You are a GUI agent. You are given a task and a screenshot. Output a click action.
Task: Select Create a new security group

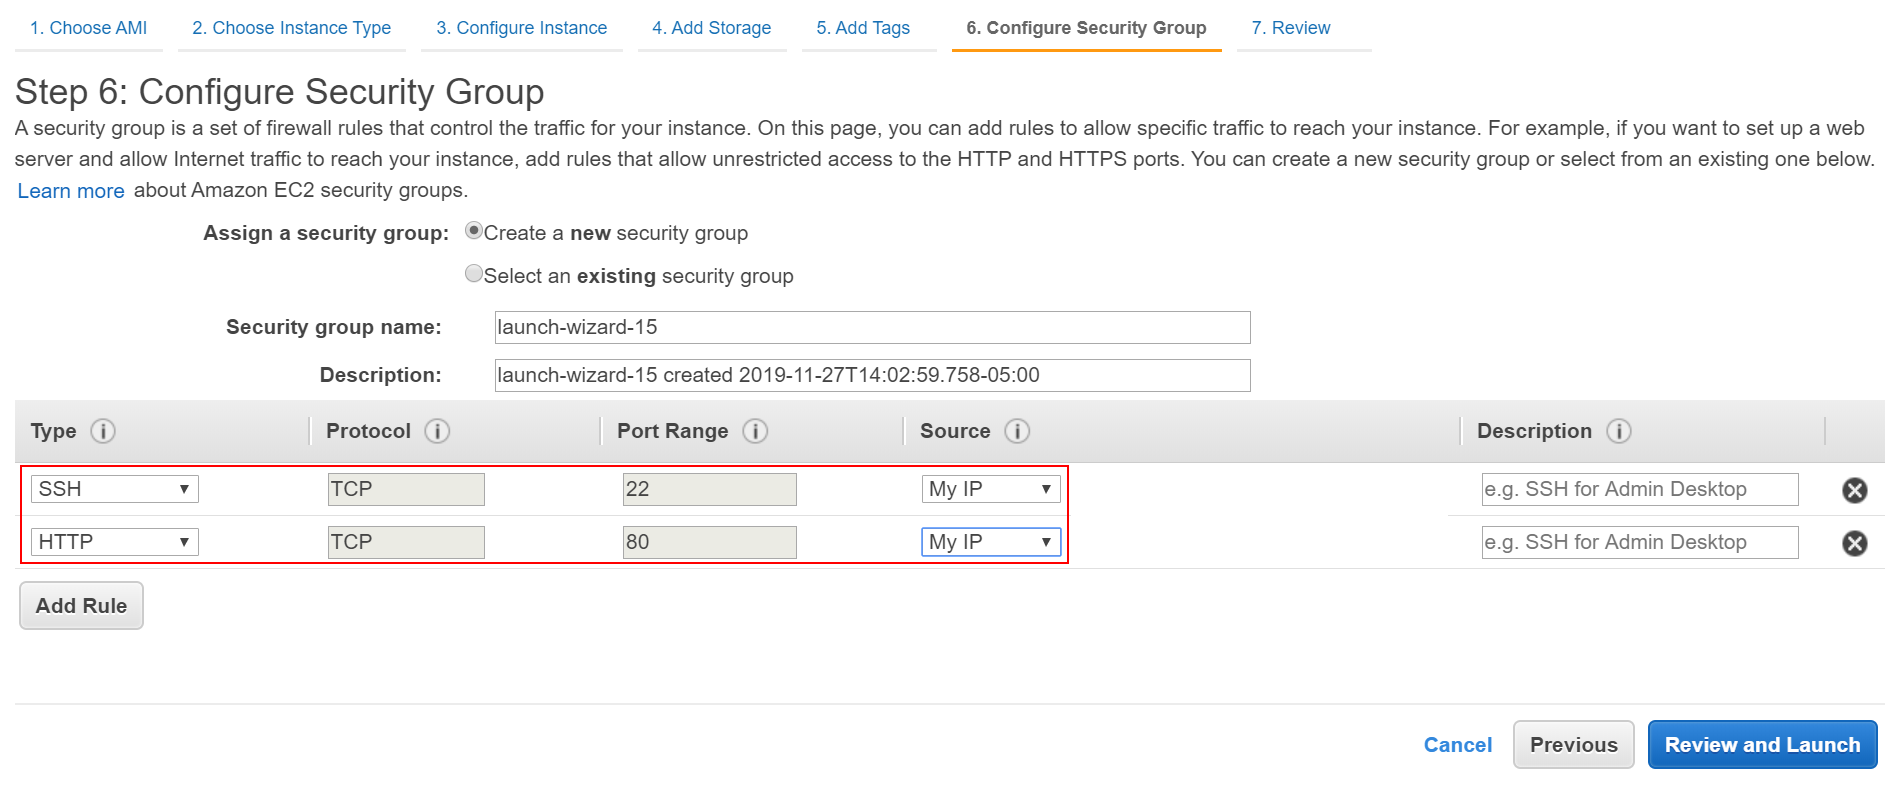474,231
